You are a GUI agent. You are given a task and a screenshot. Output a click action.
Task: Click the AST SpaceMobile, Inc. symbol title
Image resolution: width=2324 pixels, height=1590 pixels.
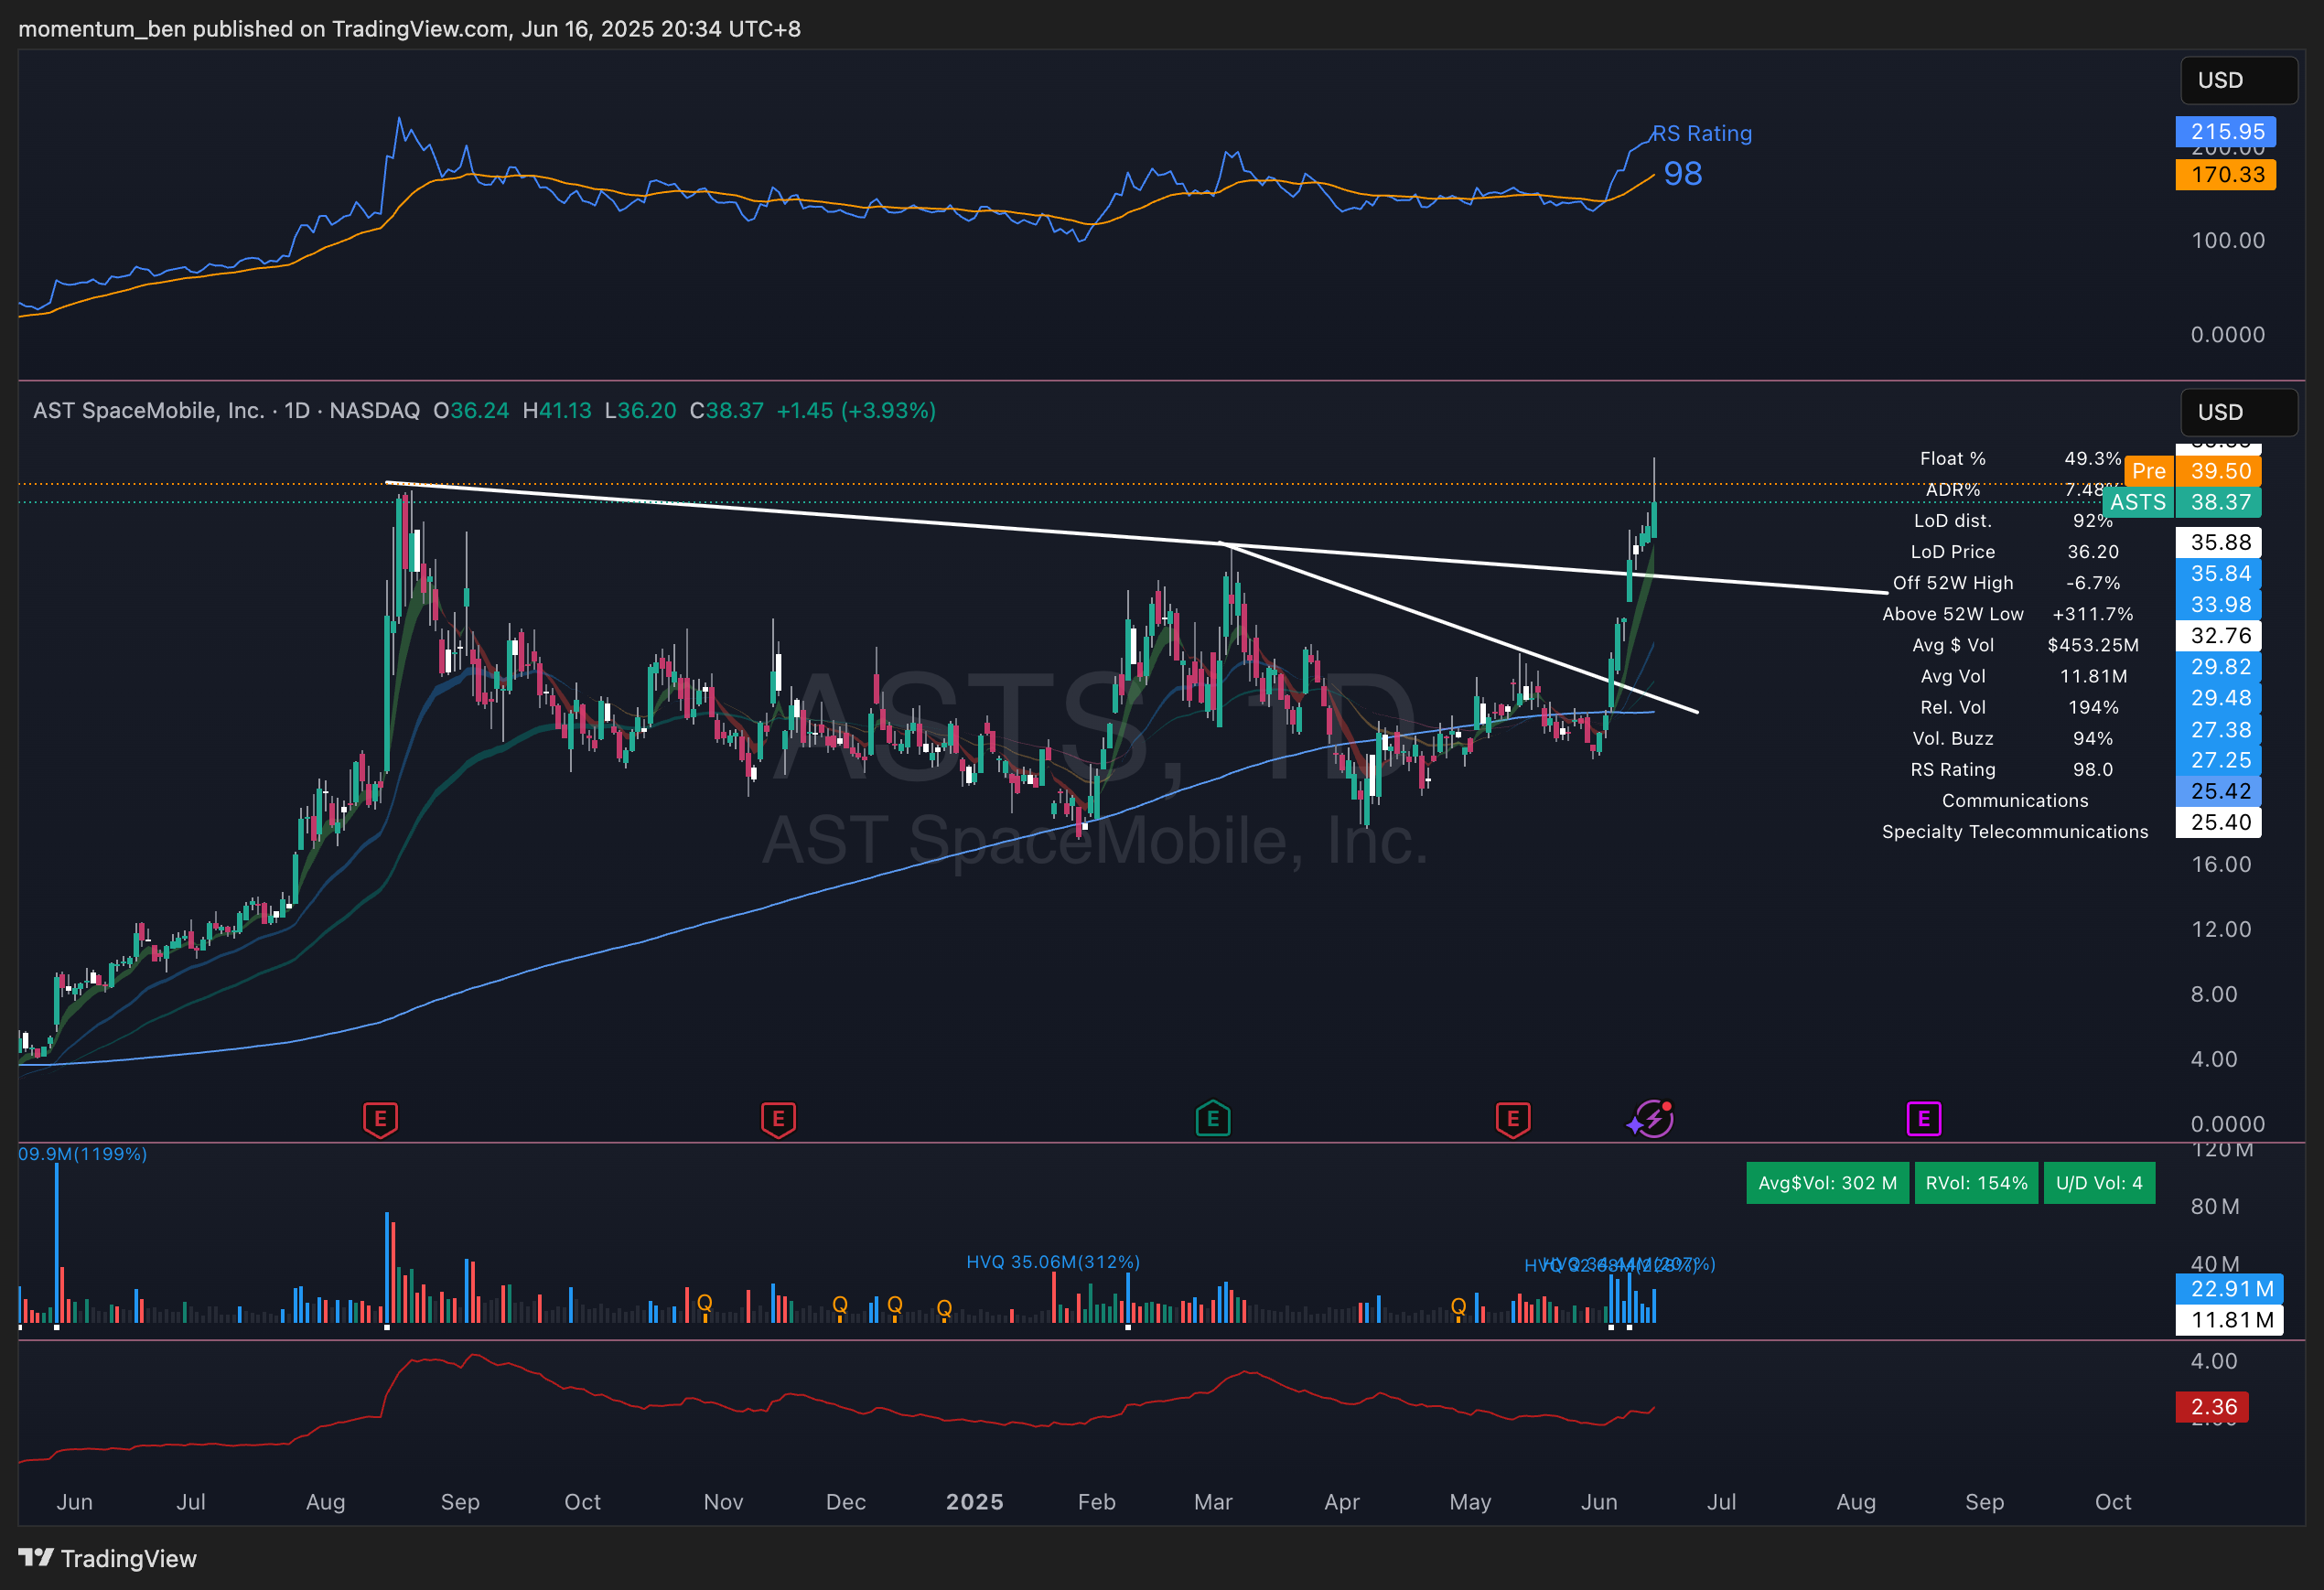(x=148, y=411)
